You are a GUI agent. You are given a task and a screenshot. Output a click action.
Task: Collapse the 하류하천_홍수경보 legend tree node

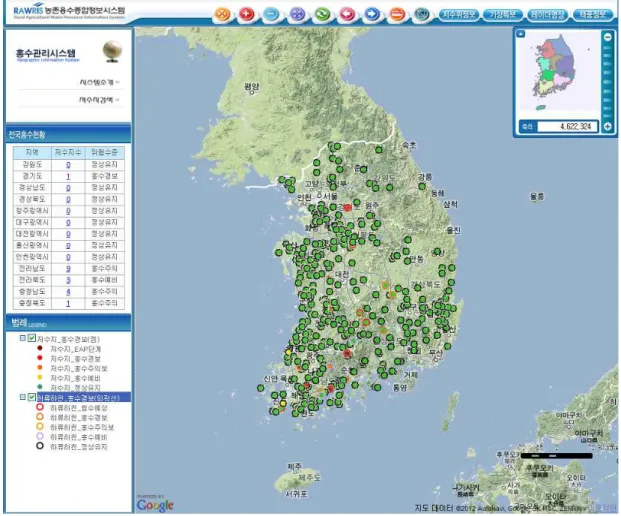pyautogui.click(x=23, y=397)
